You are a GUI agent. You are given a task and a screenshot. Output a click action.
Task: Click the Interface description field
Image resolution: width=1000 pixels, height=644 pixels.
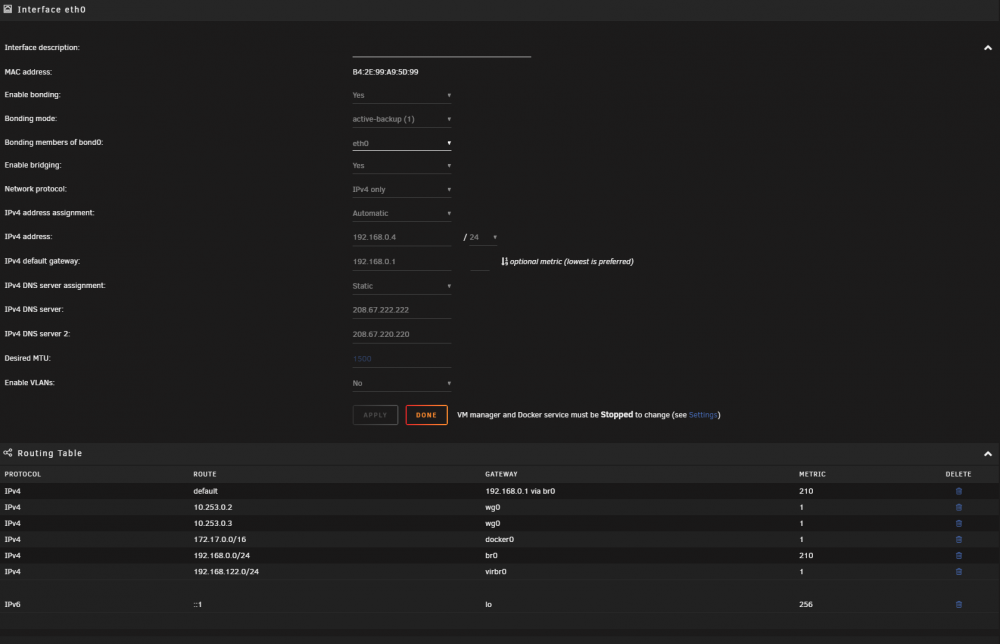pyautogui.click(x=441, y=48)
